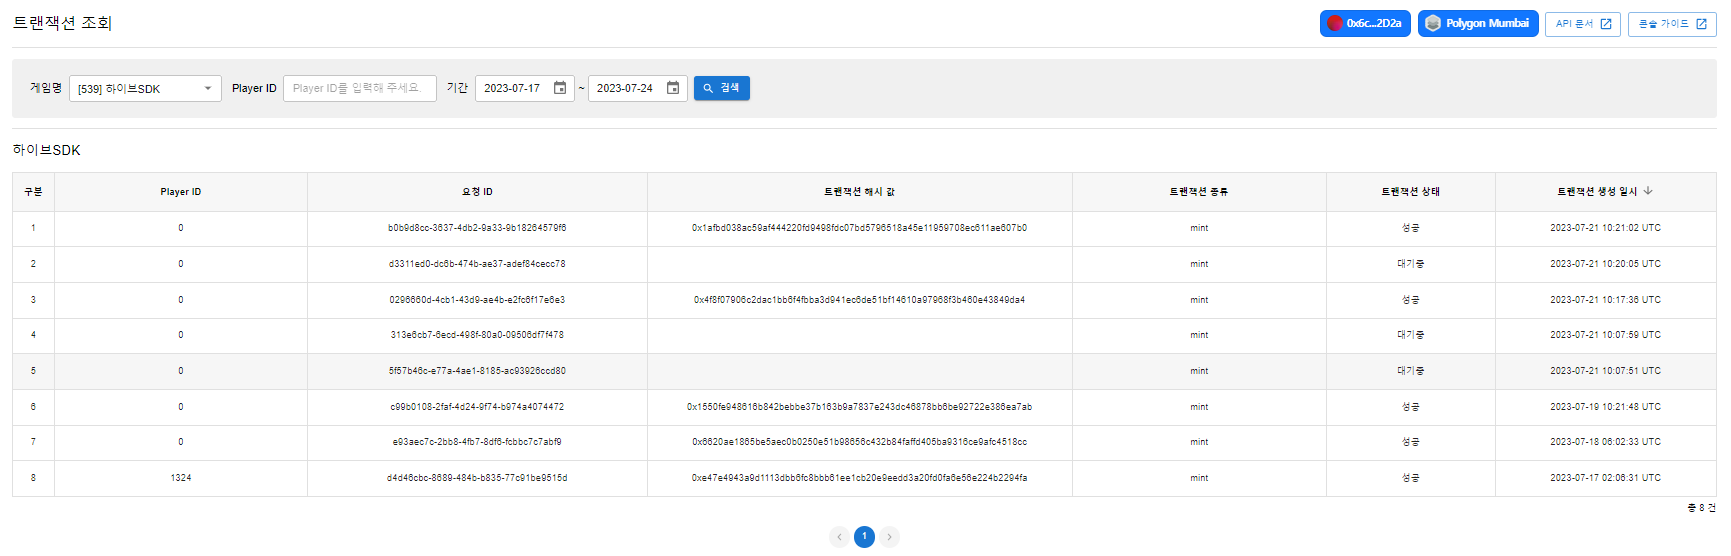Click timestamp 2023-07-21 10:20:05 UTC
The width and height of the screenshot is (1731, 556).
[x=1605, y=264]
